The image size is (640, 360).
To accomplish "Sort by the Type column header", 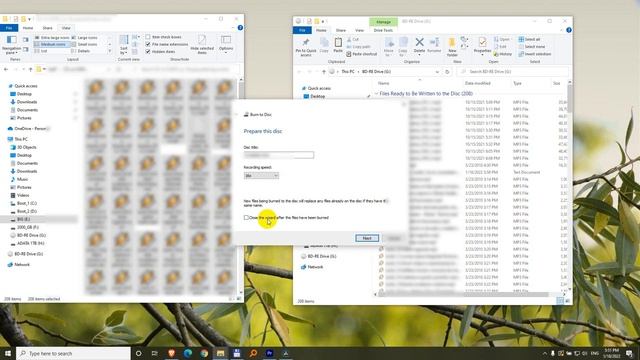I will coord(518,83).
